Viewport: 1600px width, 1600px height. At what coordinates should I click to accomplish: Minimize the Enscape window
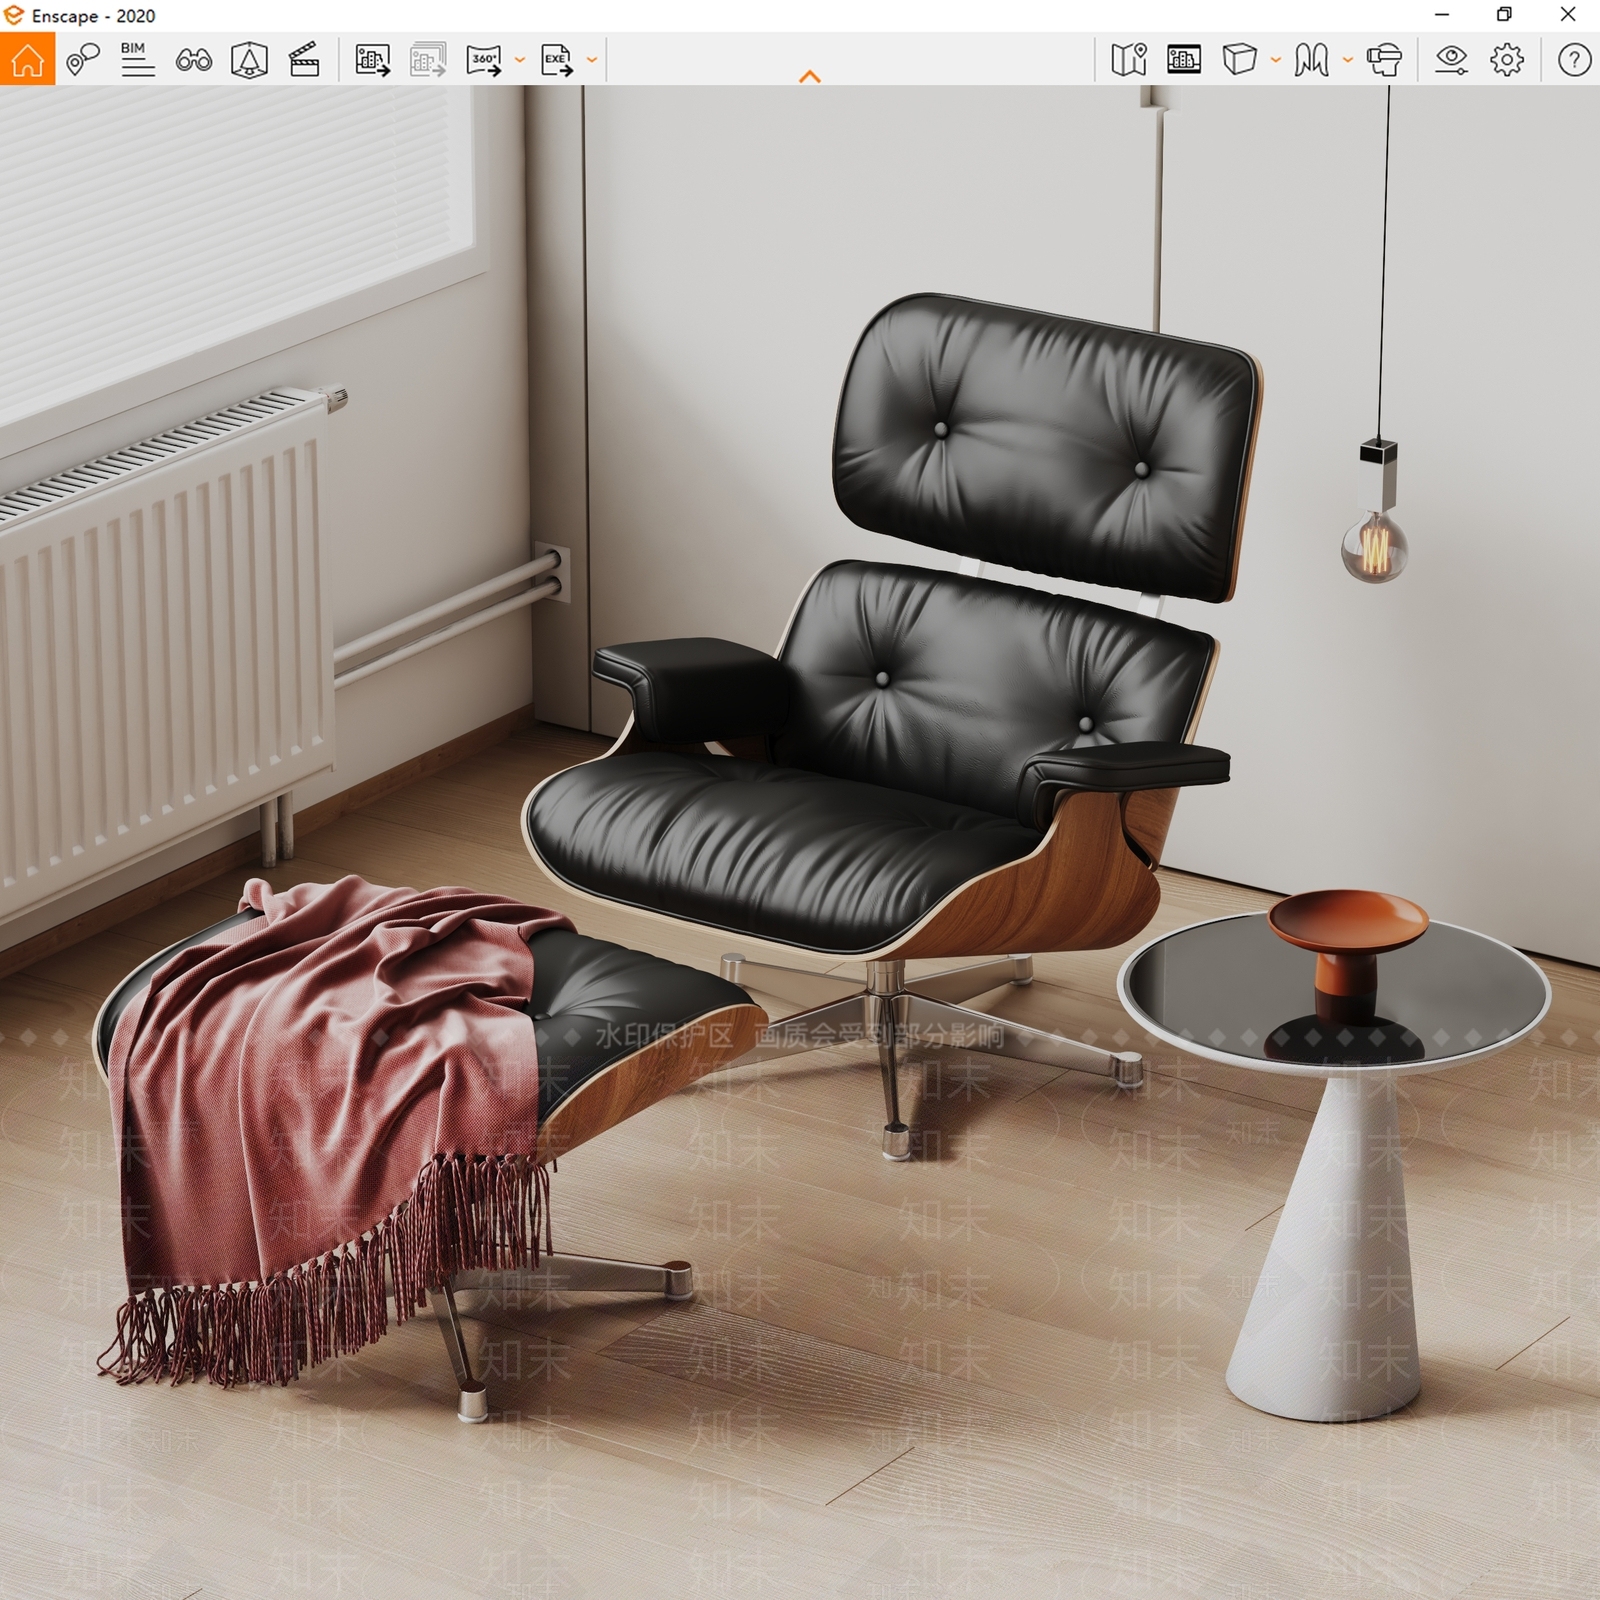pos(1442,15)
